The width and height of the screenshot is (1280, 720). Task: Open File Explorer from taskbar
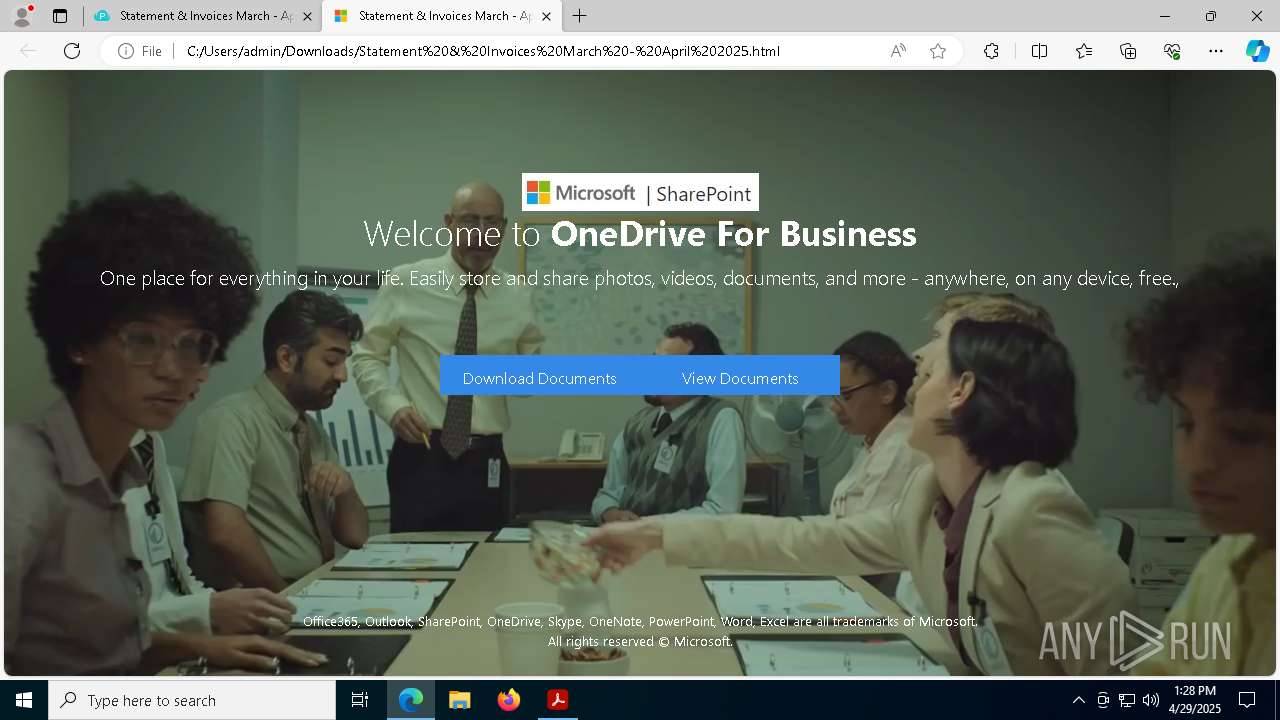tap(459, 700)
